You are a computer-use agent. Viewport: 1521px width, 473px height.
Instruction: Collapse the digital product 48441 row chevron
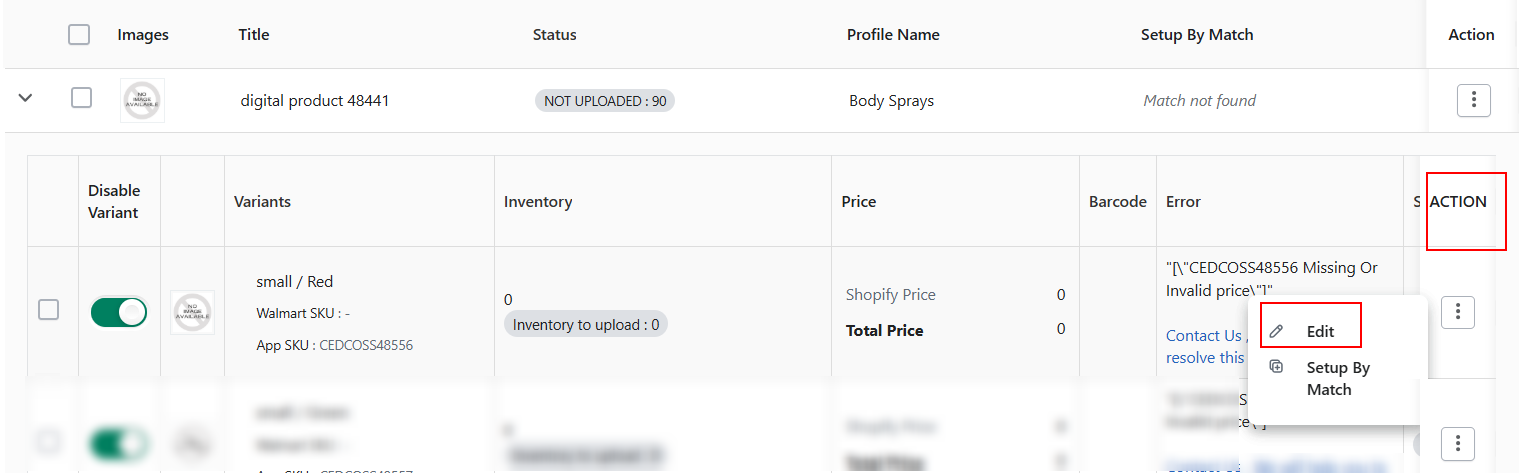(26, 98)
